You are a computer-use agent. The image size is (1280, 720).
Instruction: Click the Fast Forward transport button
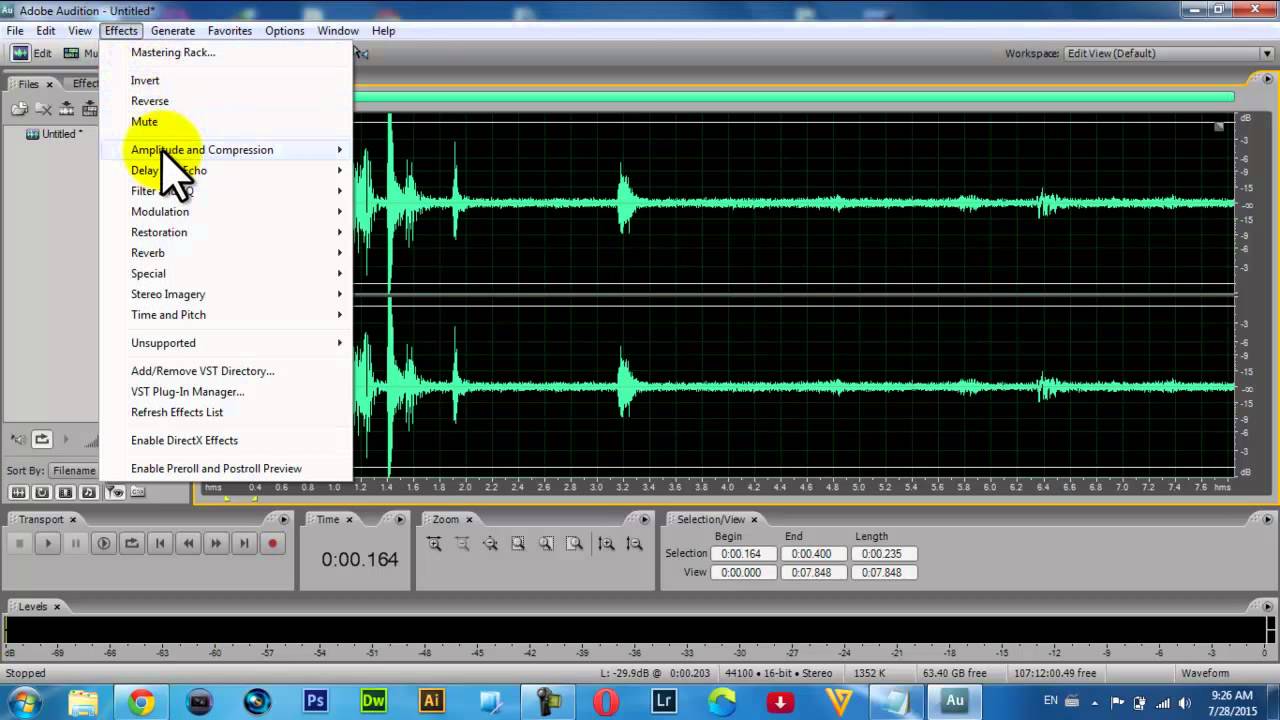(216, 543)
